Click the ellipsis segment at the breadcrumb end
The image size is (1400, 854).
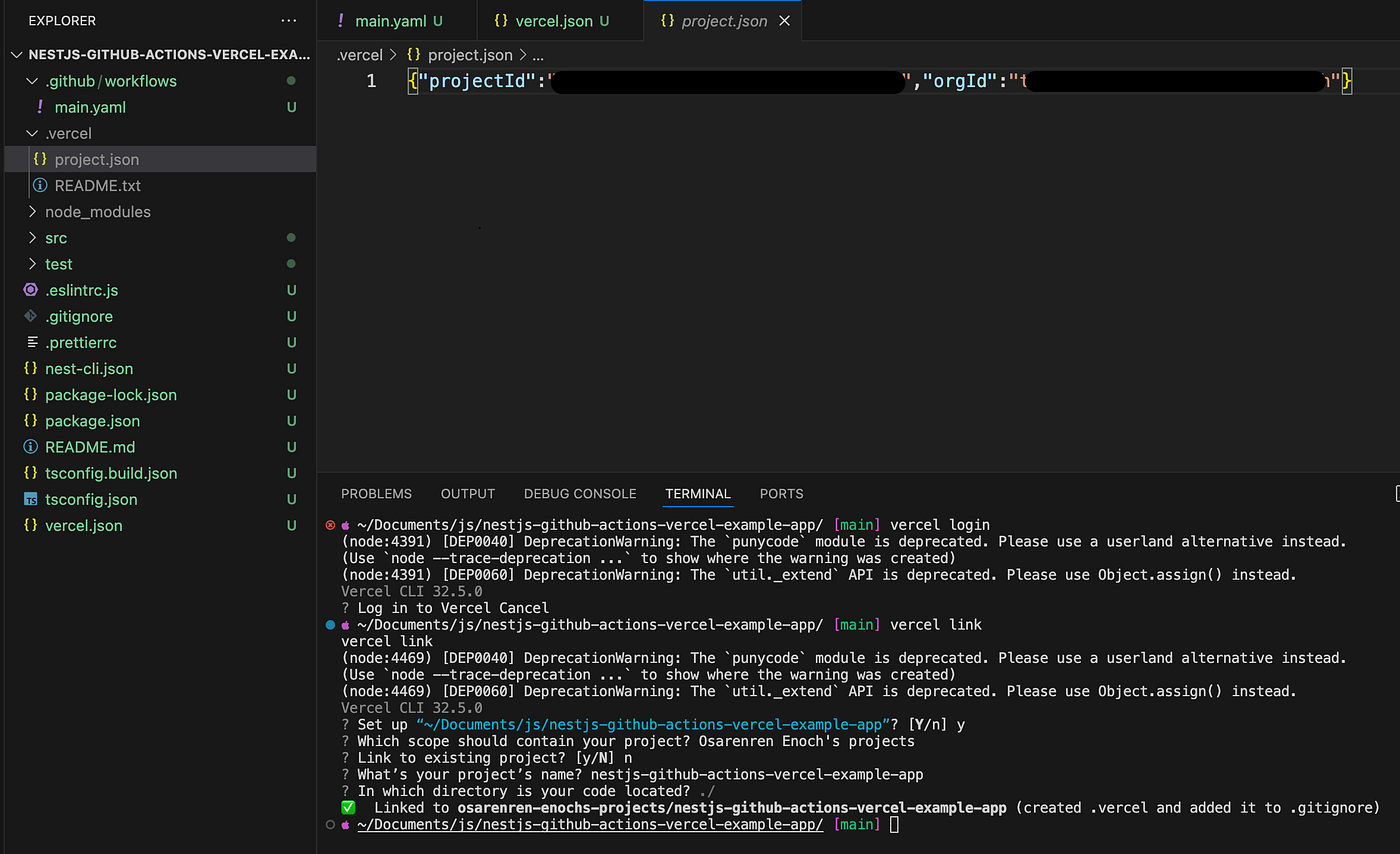click(538, 56)
